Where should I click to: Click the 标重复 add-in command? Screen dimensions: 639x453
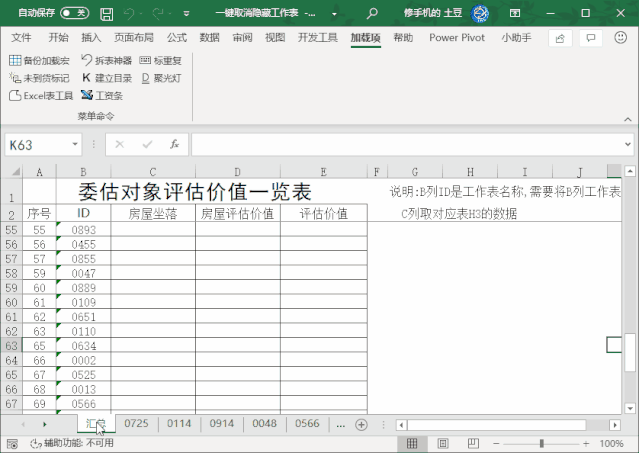(x=160, y=61)
